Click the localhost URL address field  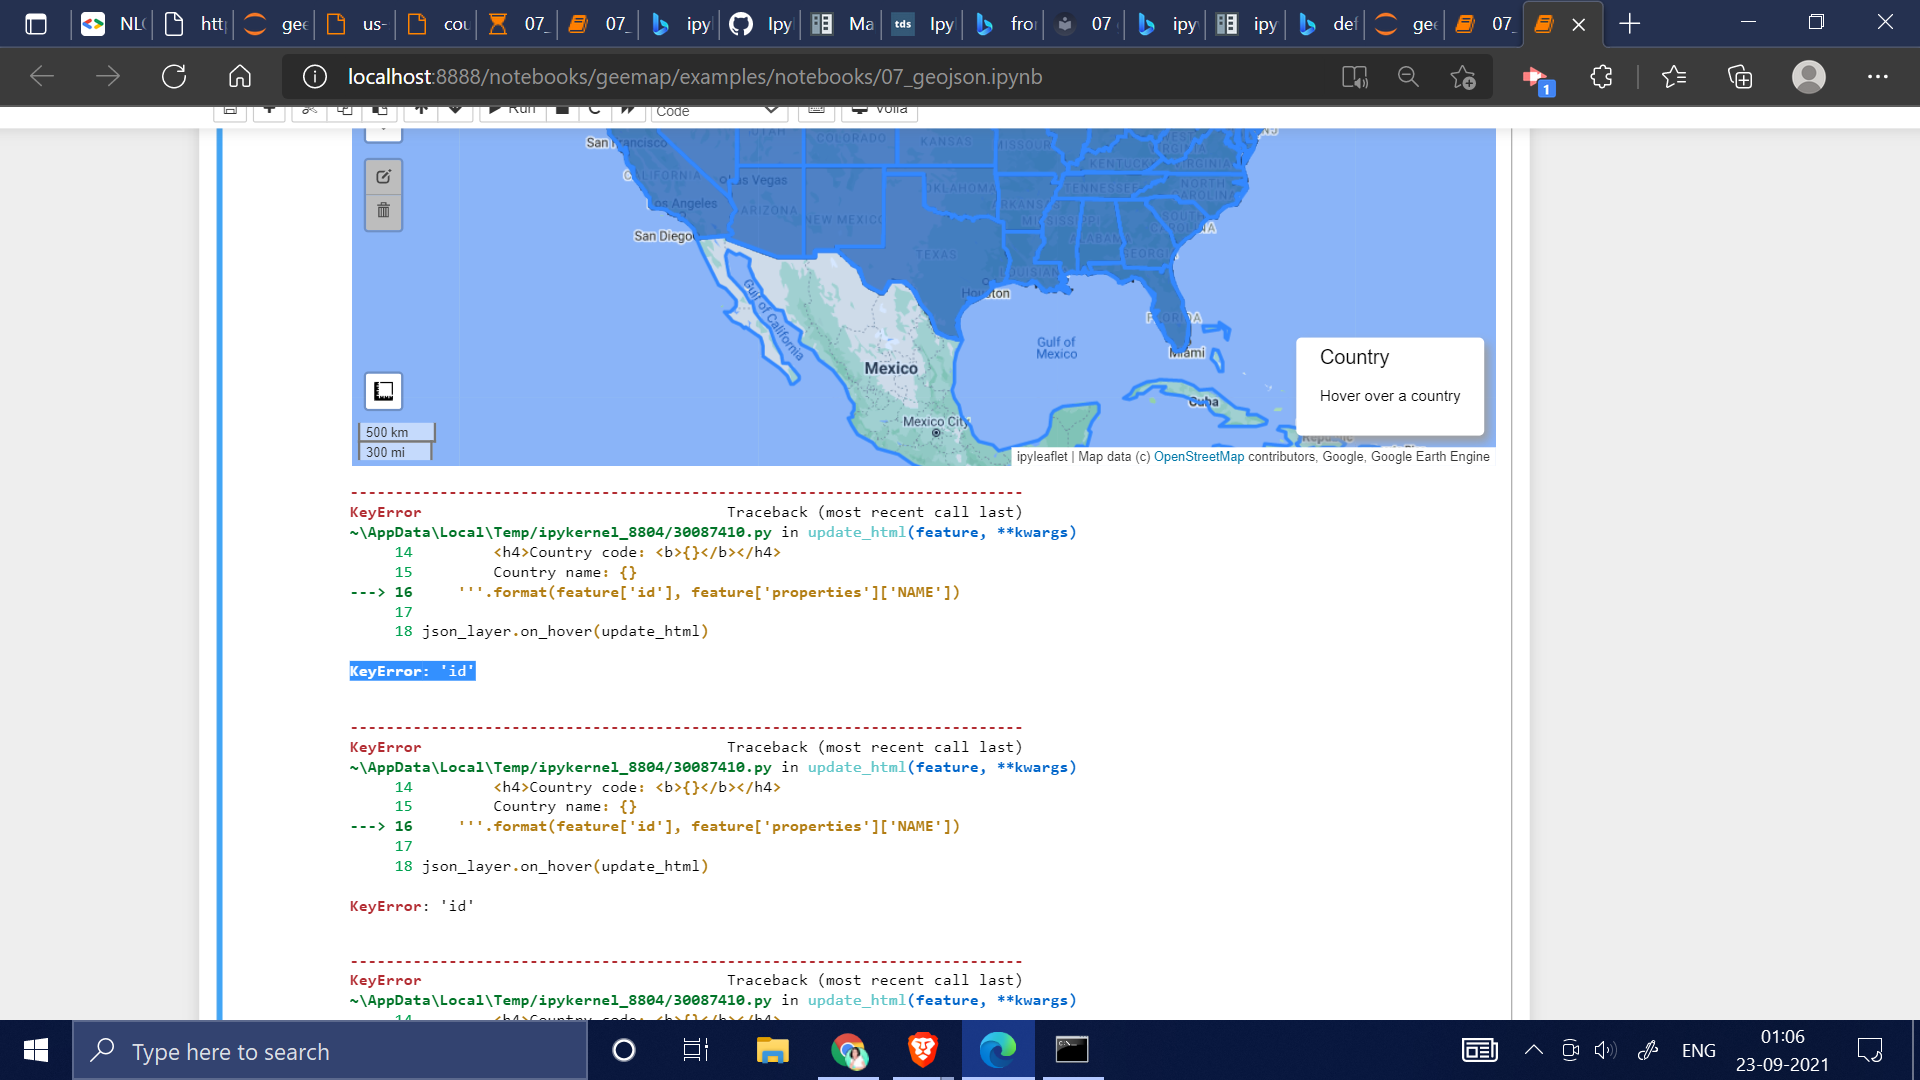click(694, 77)
